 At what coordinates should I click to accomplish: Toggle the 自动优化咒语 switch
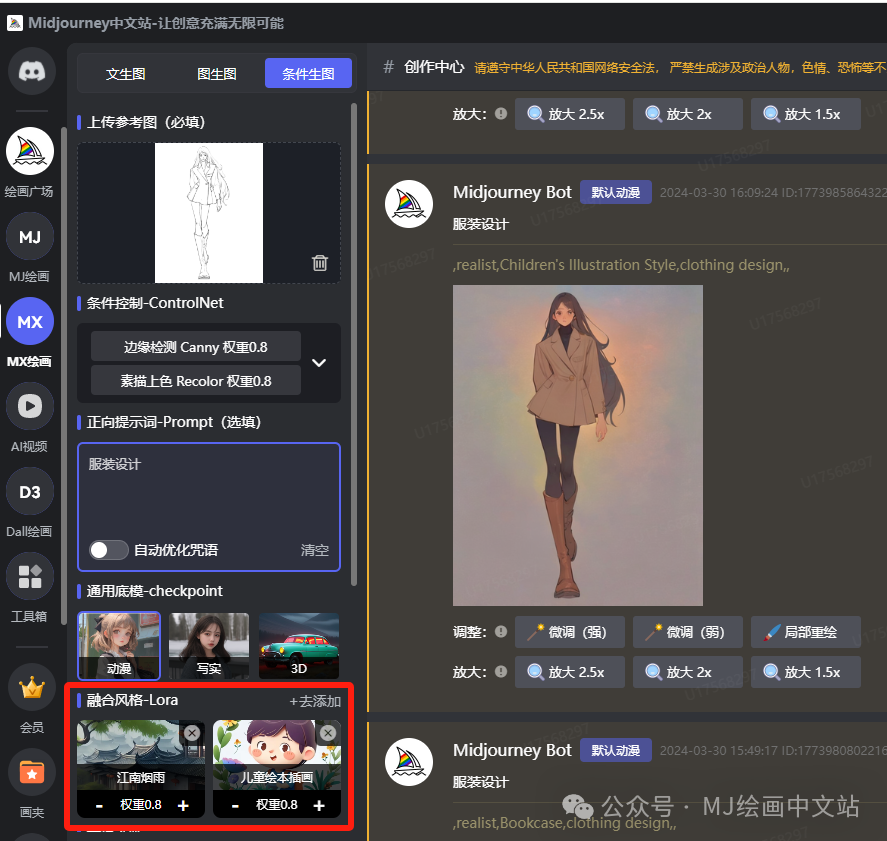tap(108, 549)
